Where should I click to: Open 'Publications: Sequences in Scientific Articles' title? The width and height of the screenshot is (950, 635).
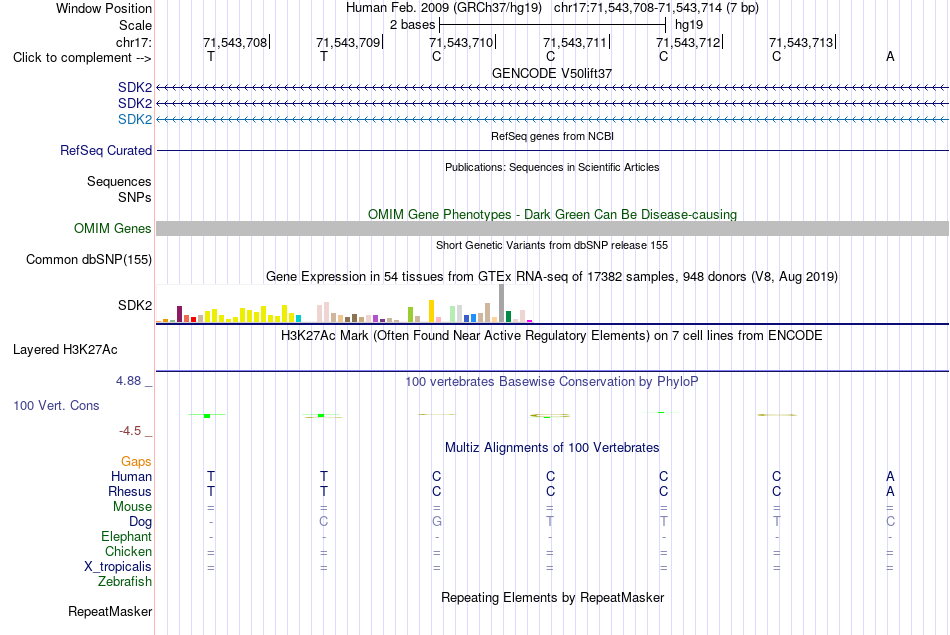point(551,167)
